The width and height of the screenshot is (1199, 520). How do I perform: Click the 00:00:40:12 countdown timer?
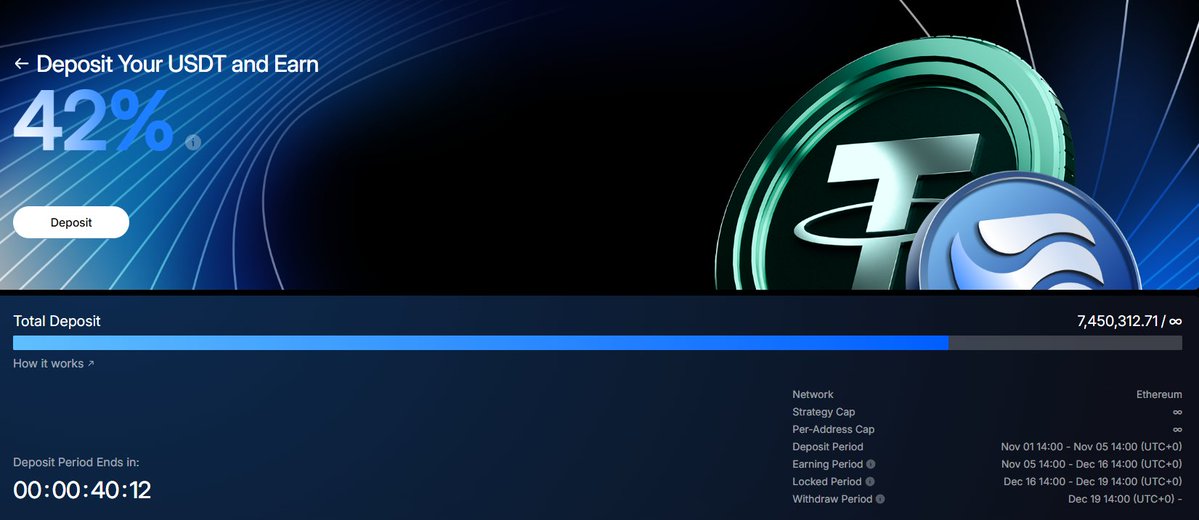click(82, 490)
